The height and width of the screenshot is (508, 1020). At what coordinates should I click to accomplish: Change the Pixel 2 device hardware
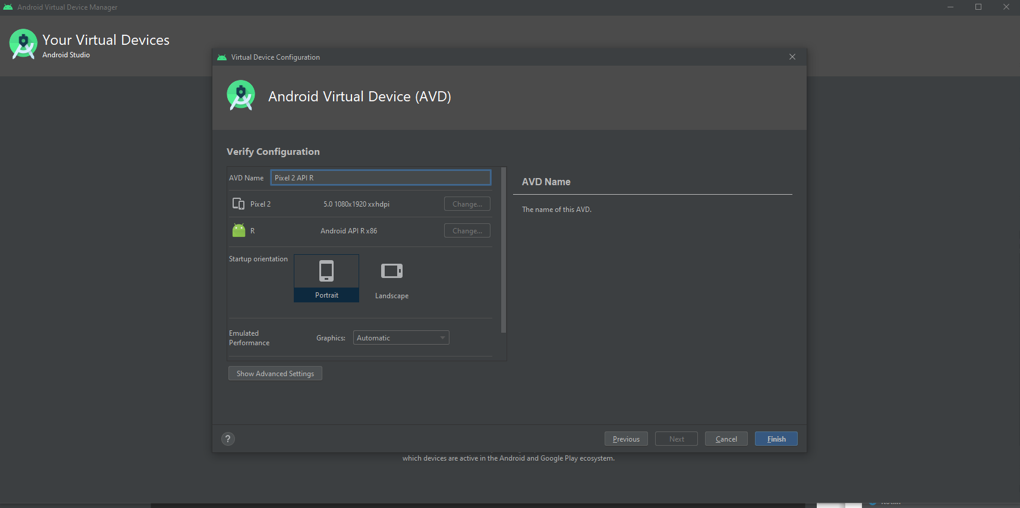[x=467, y=204]
